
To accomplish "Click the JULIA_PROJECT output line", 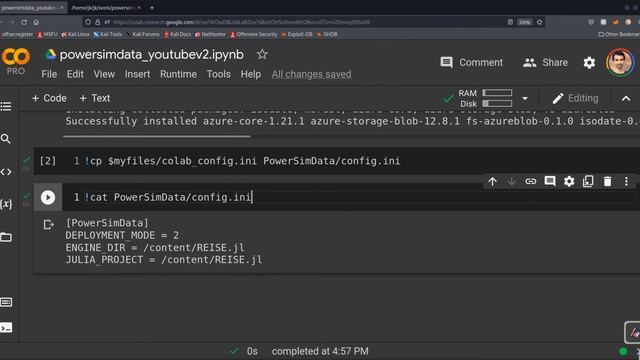I will pos(164,260).
